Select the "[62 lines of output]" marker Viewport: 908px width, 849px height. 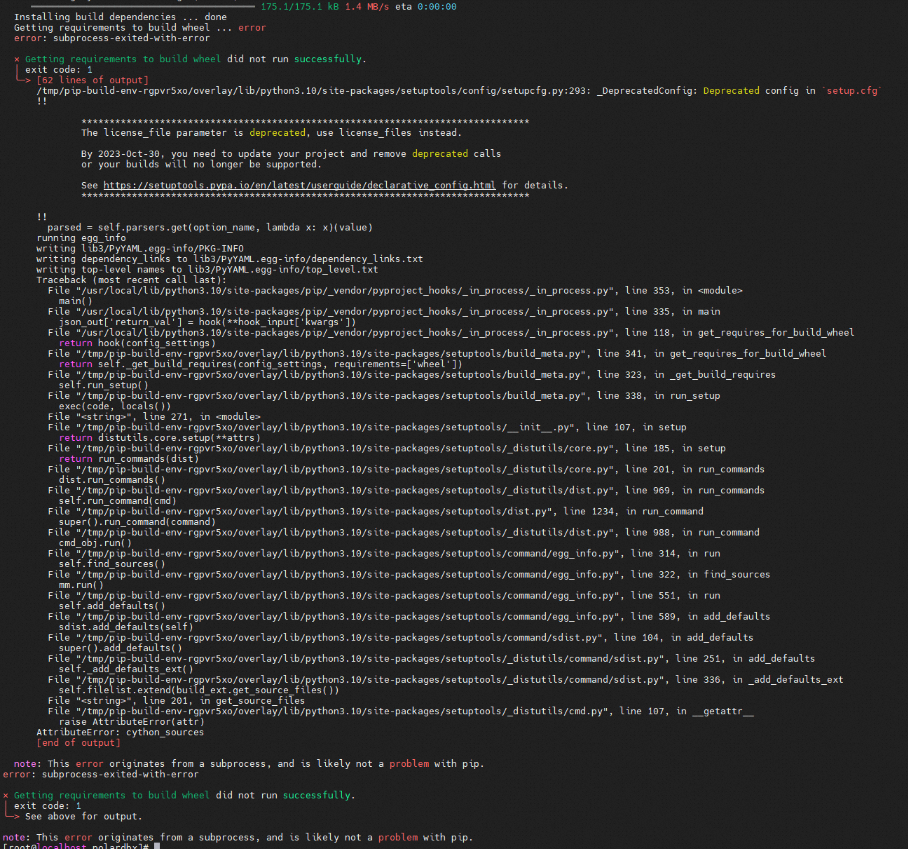pyautogui.click(x=93, y=80)
